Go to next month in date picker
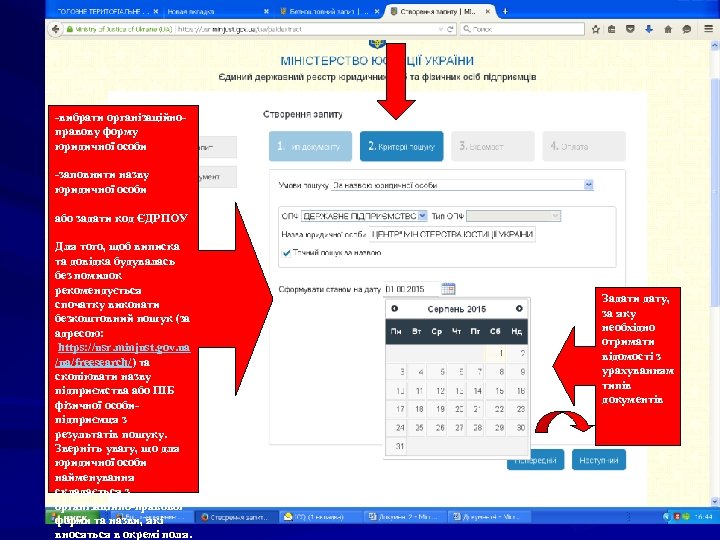The height and width of the screenshot is (540, 720). 519,309
